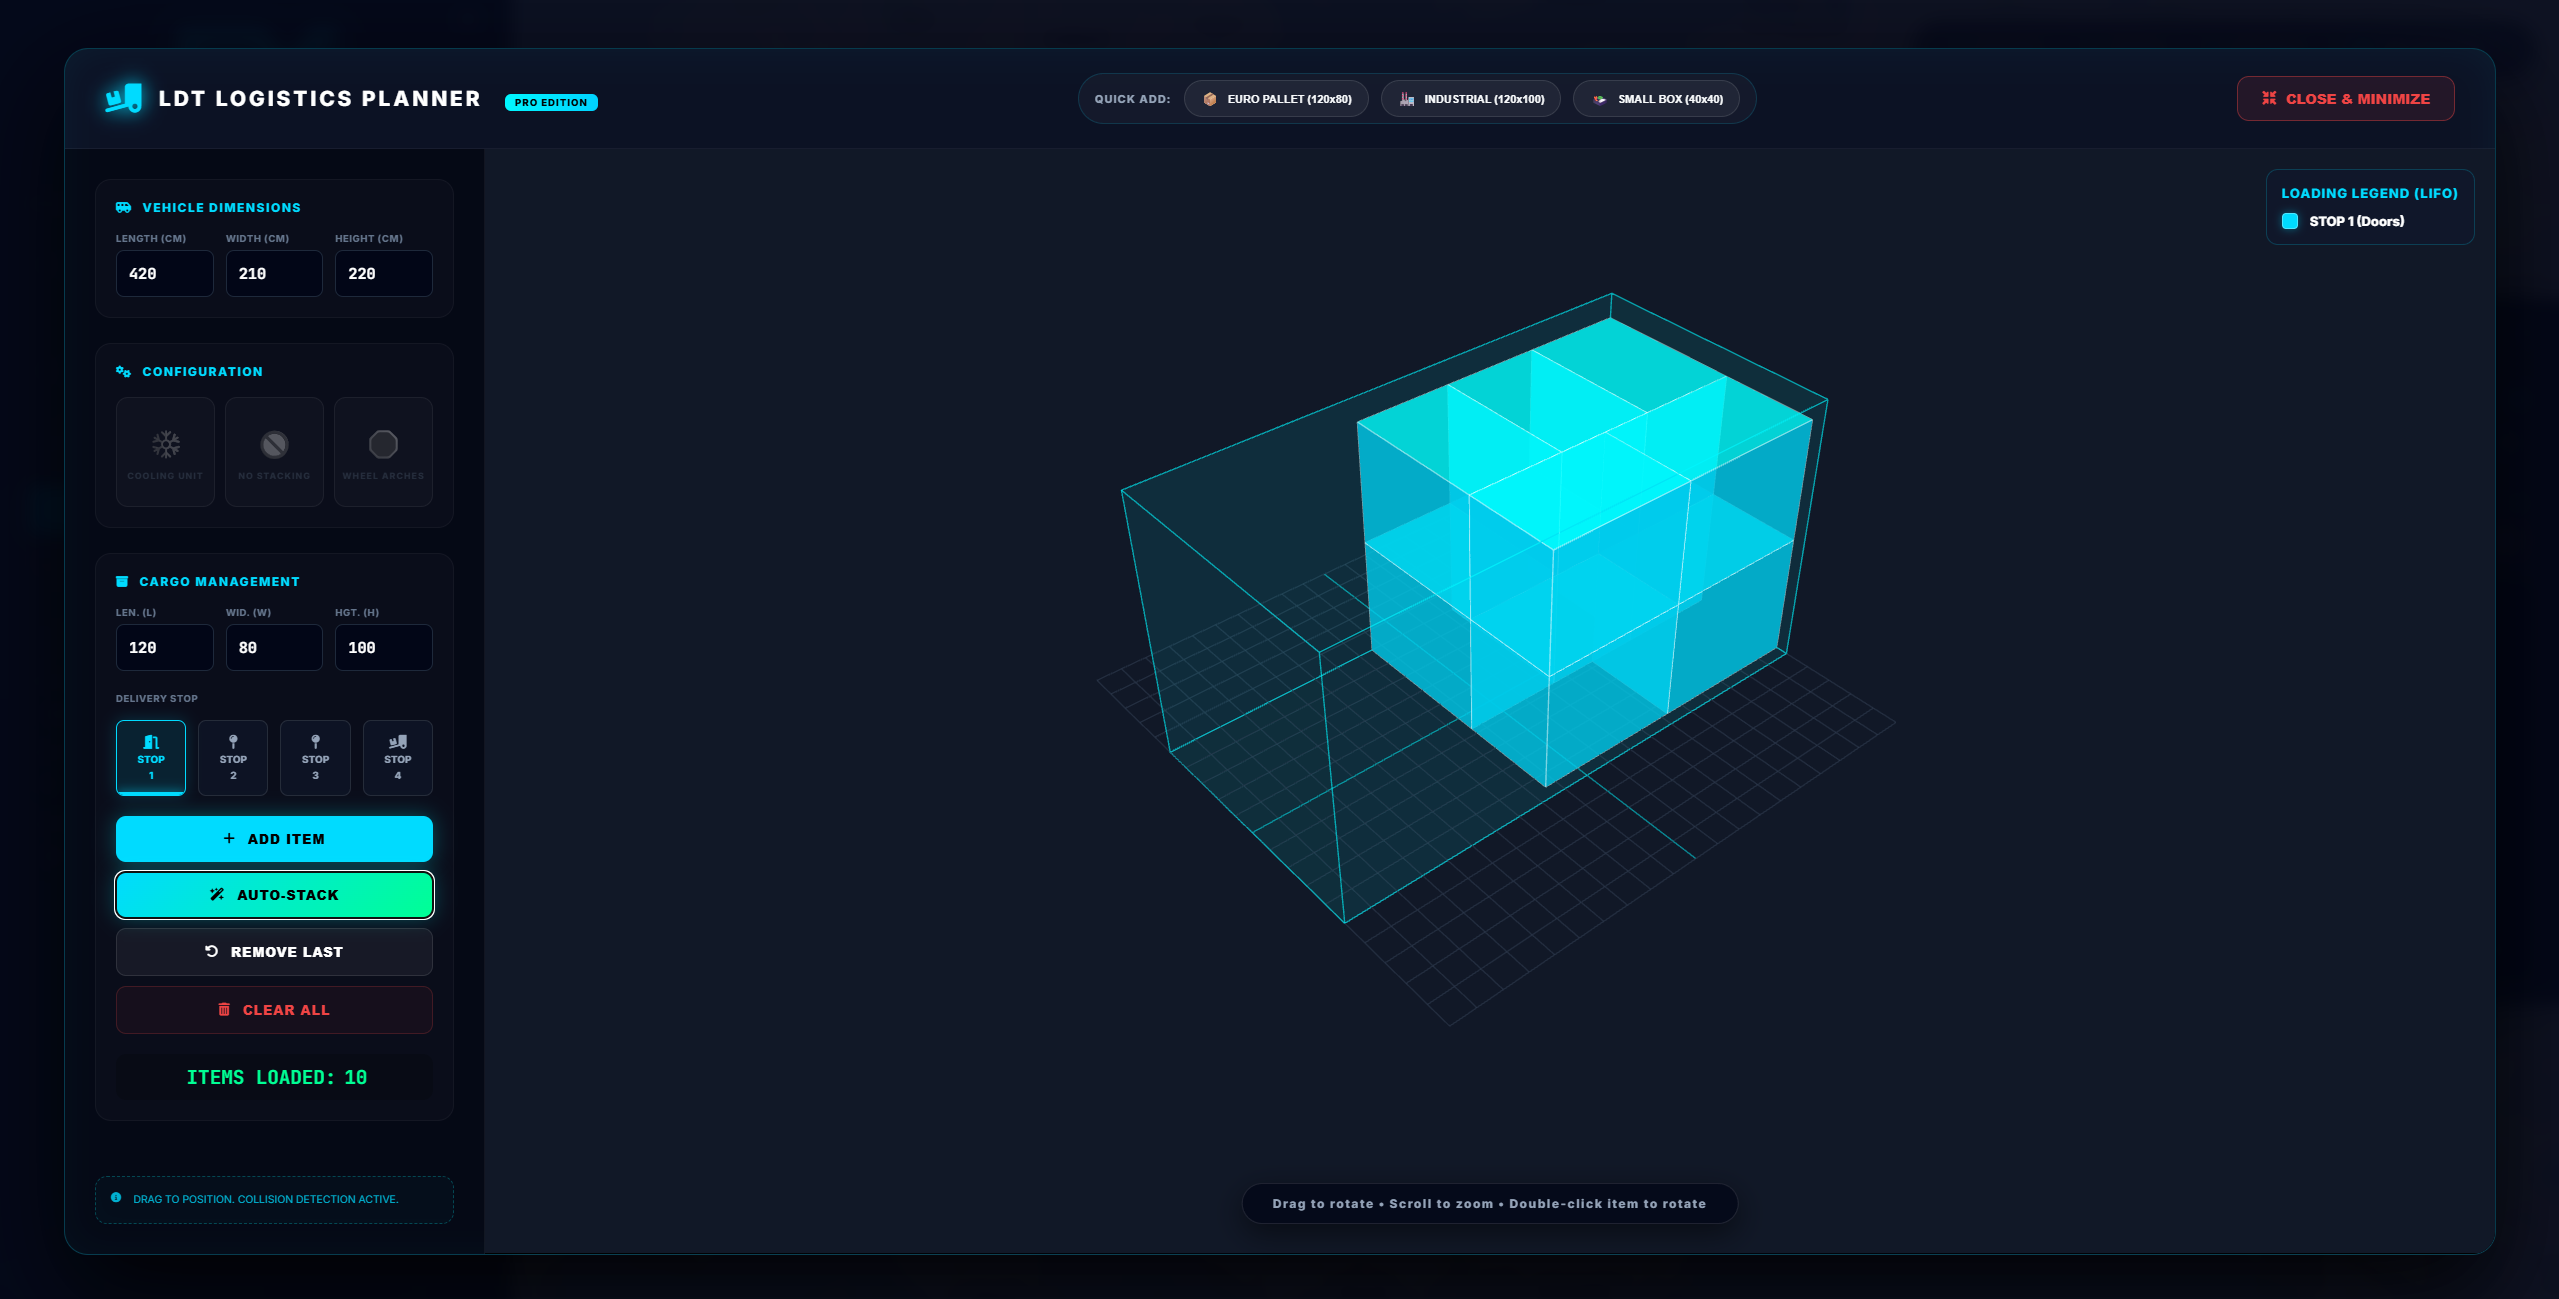
Task: Quick add a Euro Pallet (120x80)
Action: (x=1276, y=99)
